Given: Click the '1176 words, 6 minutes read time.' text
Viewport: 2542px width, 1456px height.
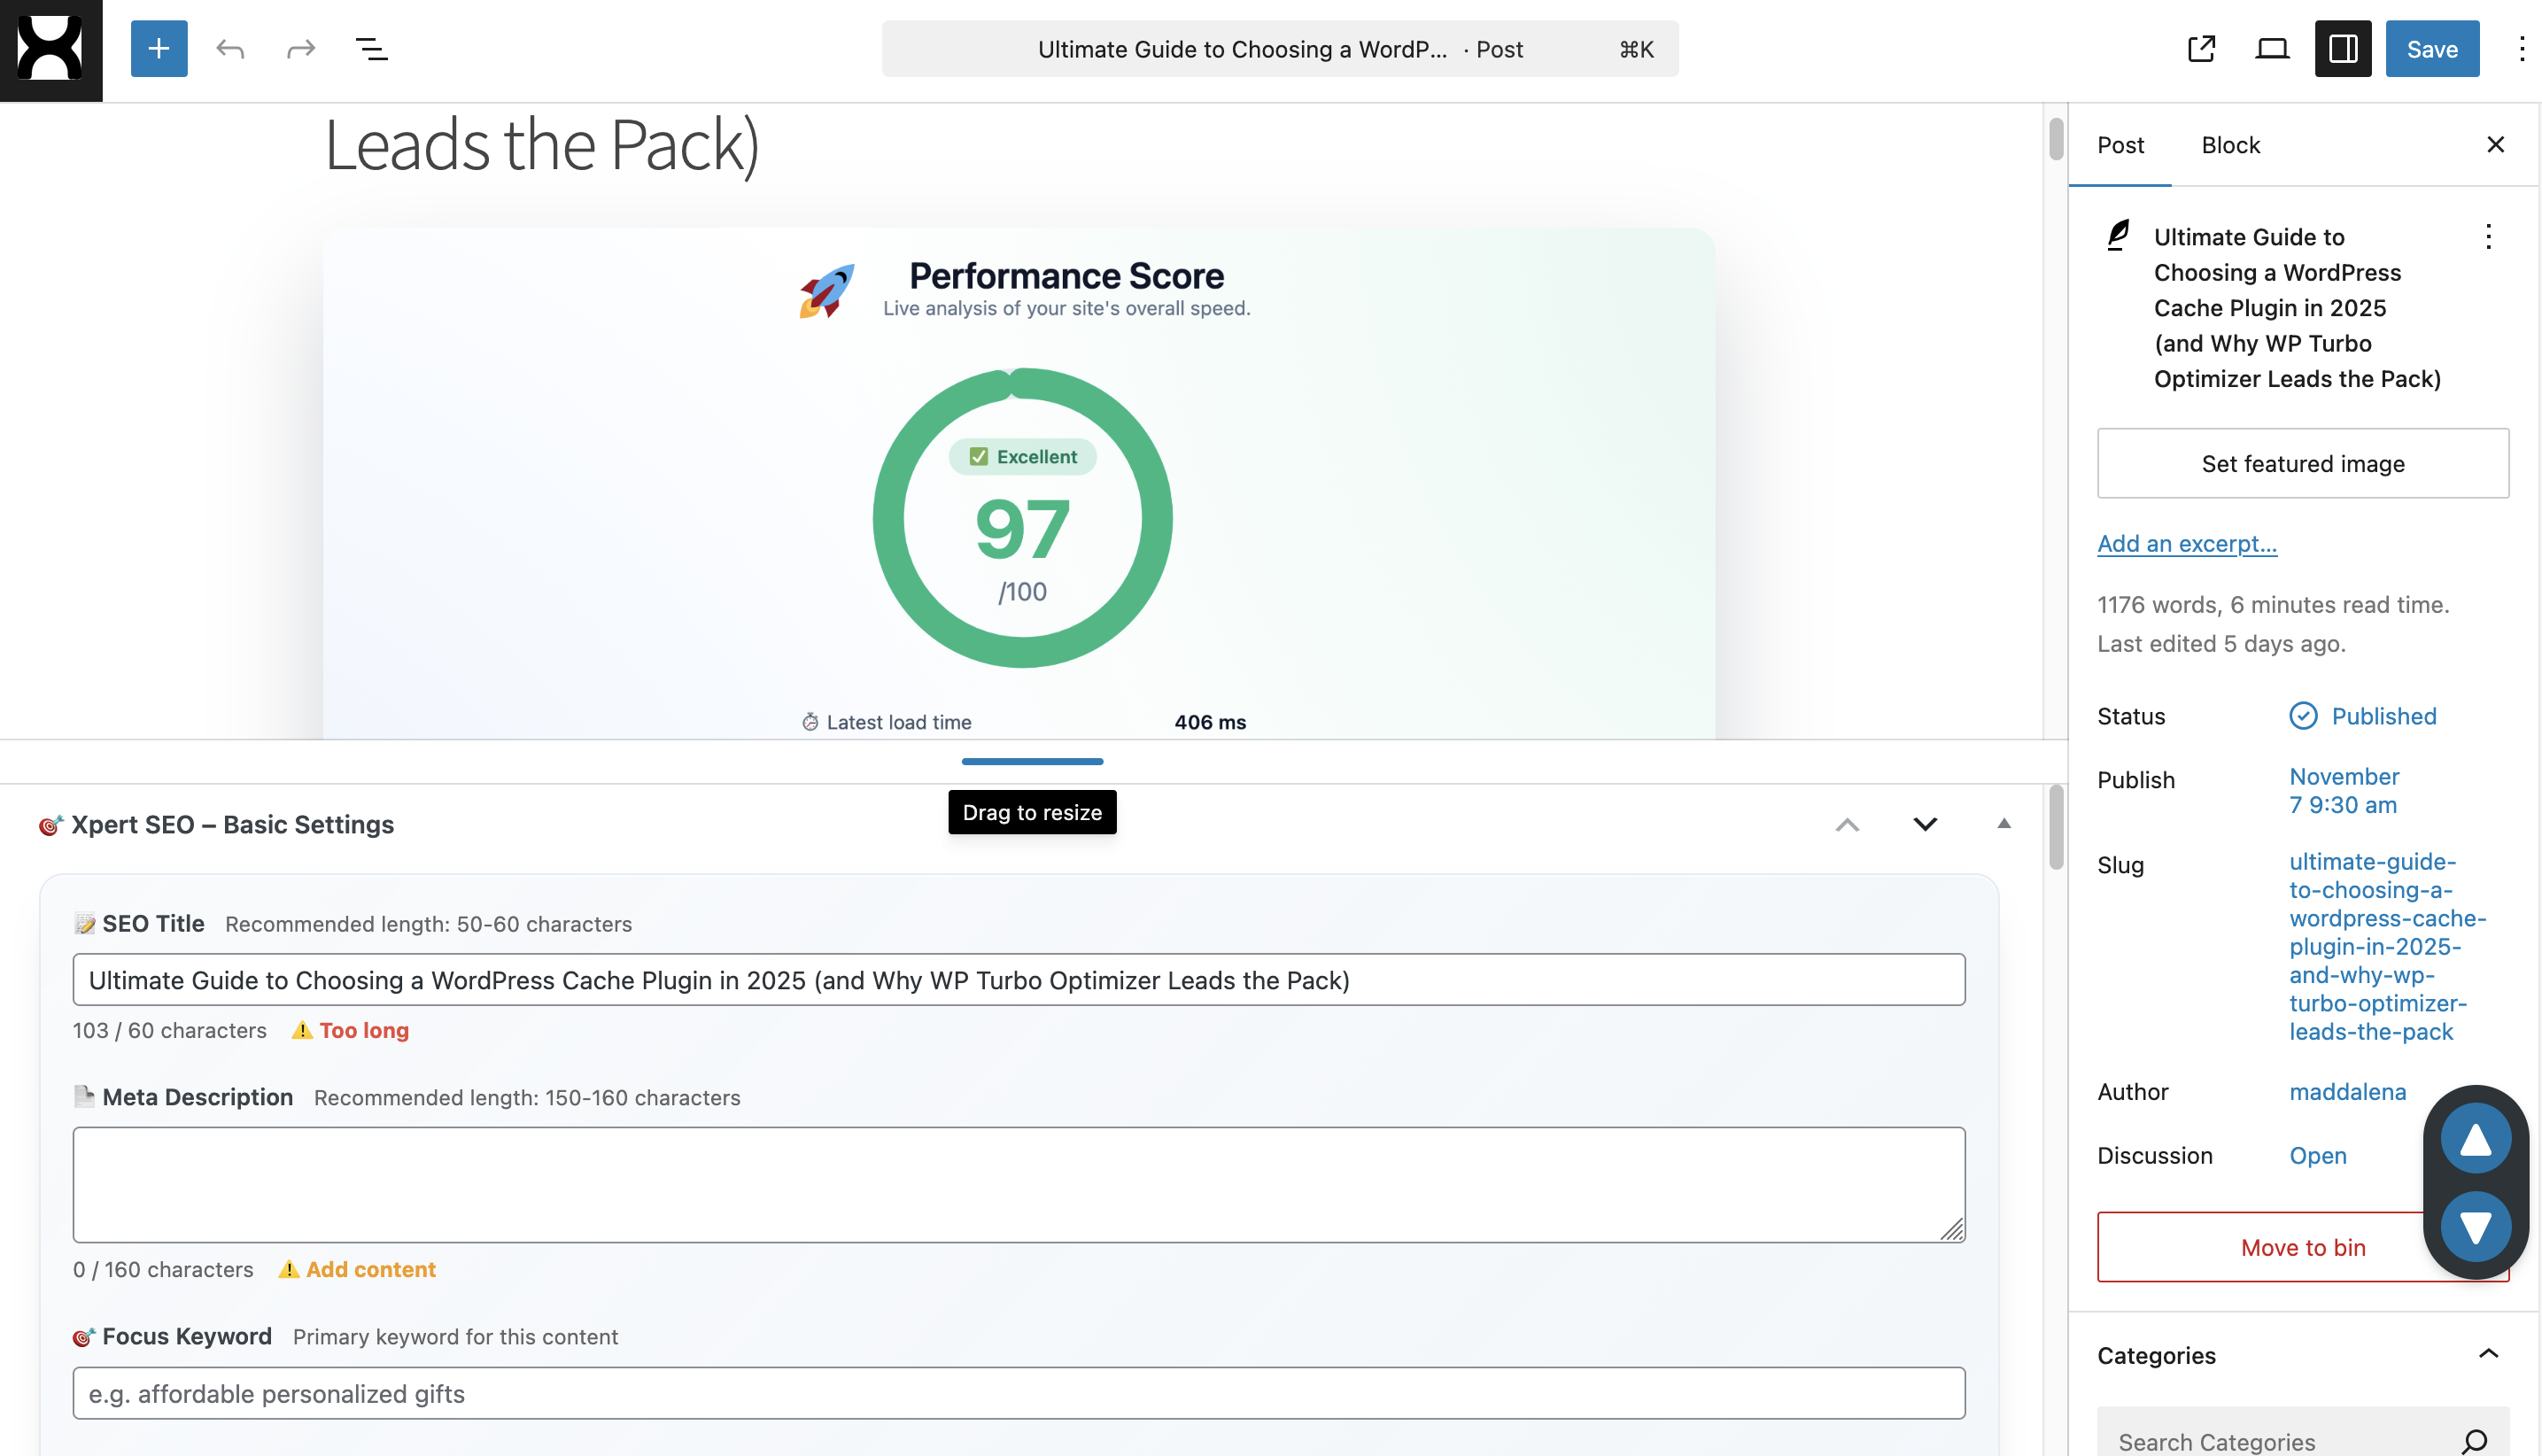Looking at the screenshot, I should 2273,605.
